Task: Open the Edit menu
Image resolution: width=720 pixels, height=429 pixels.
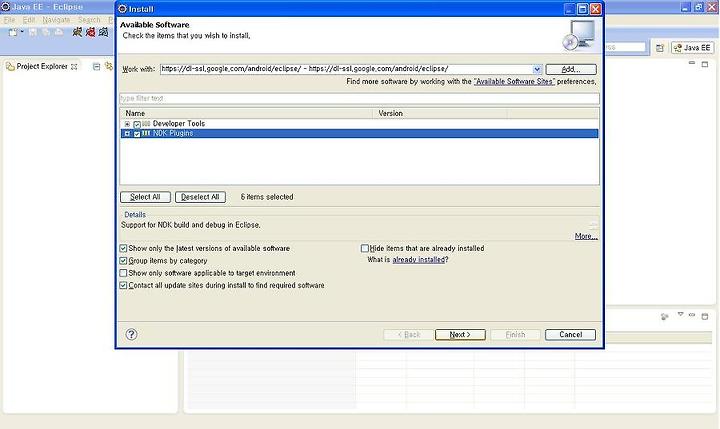Action: tap(28, 20)
